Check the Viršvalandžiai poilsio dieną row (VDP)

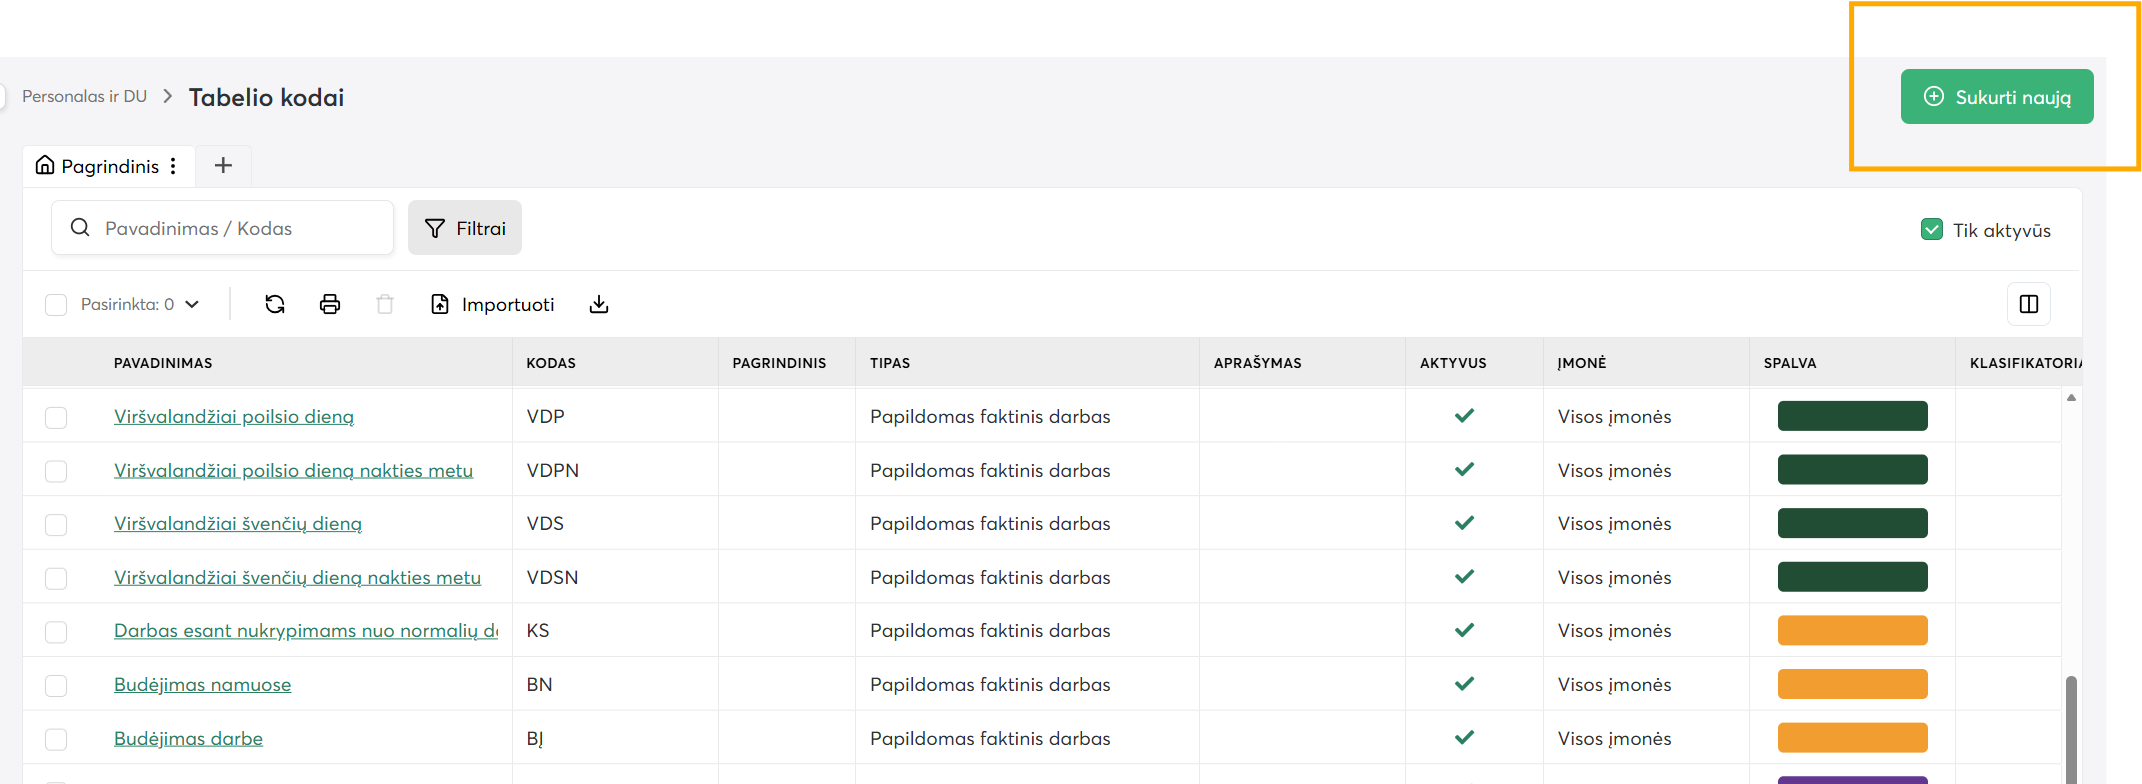(x=56, y=417)
